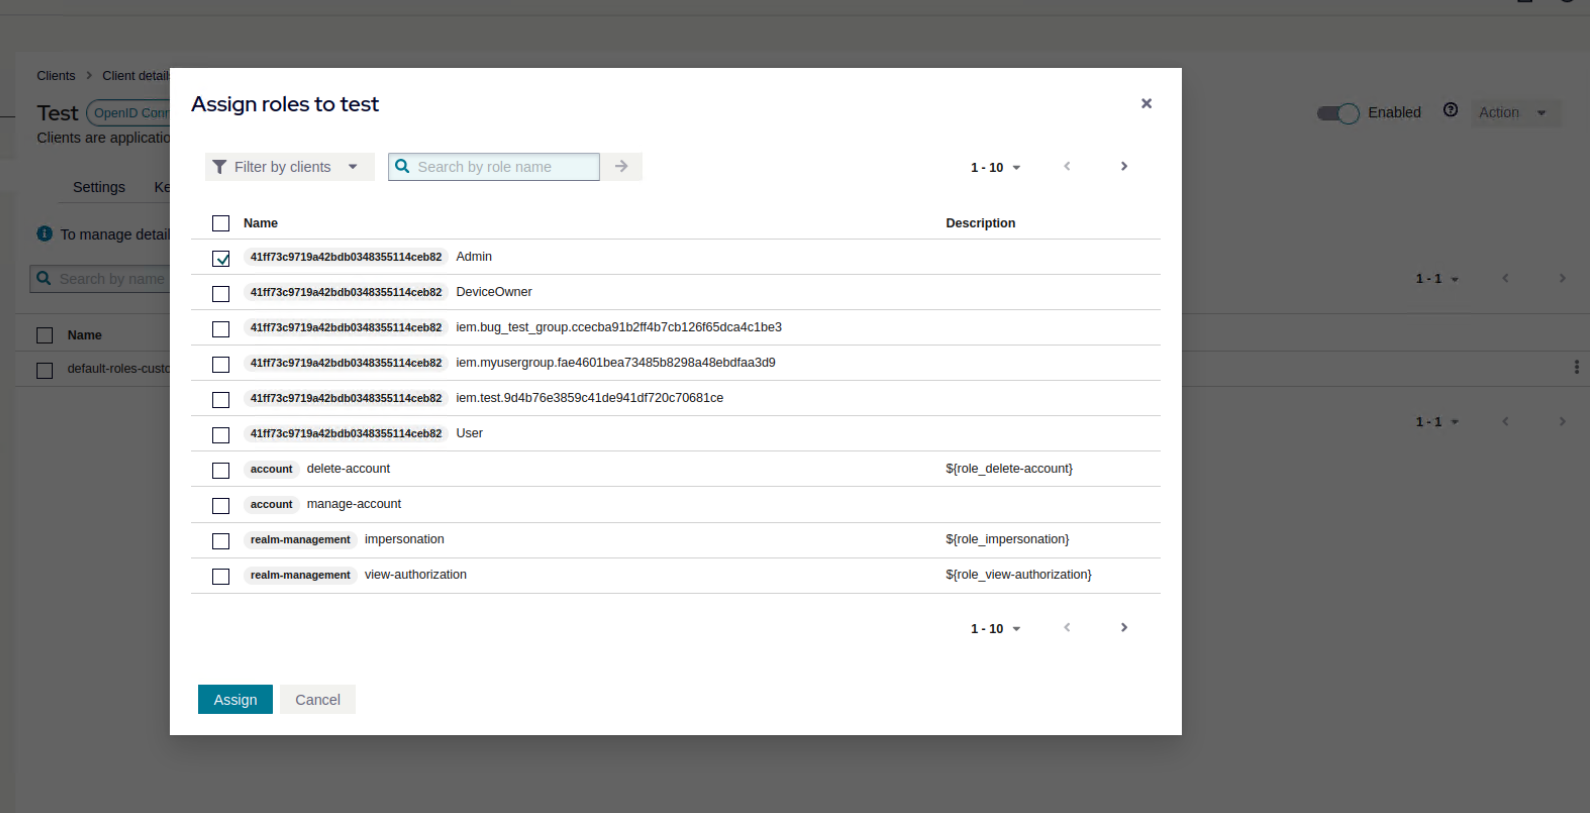Check the iem.bug_test_group role checkbox
Image resolution: width=1590 pixels, height=813 pixels.
coord(221,329)
